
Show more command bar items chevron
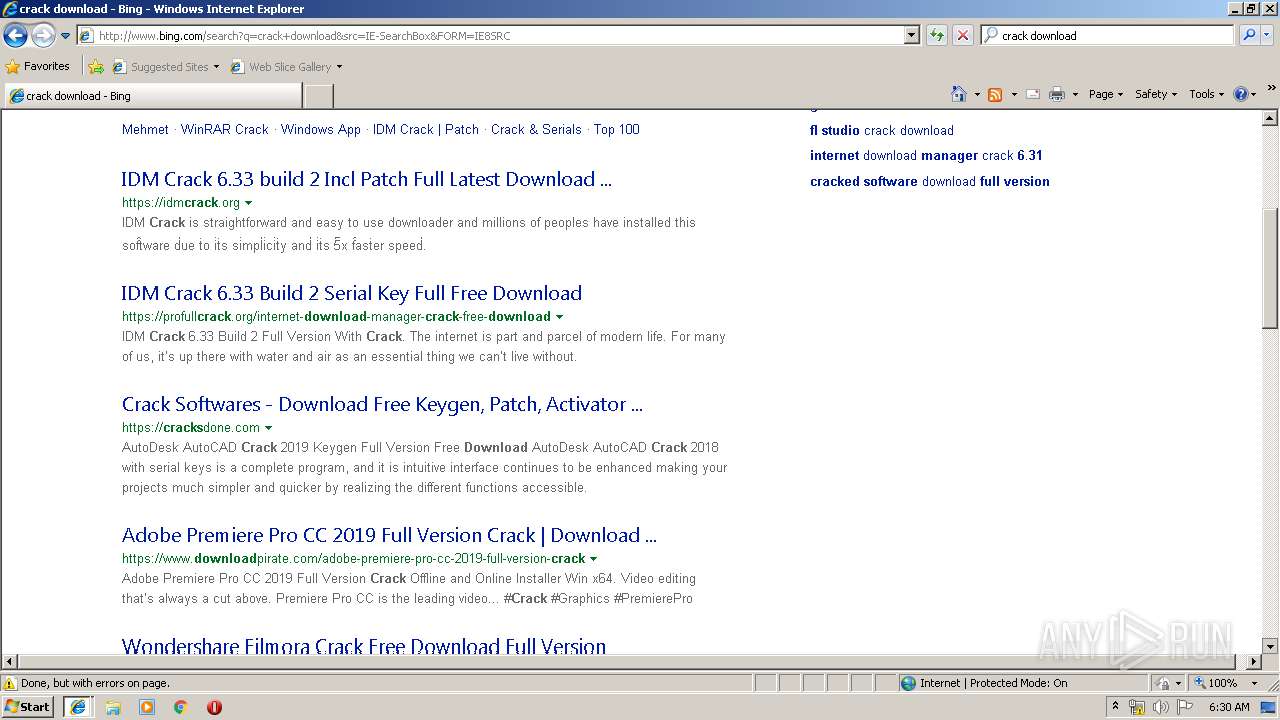(1272, 89)
